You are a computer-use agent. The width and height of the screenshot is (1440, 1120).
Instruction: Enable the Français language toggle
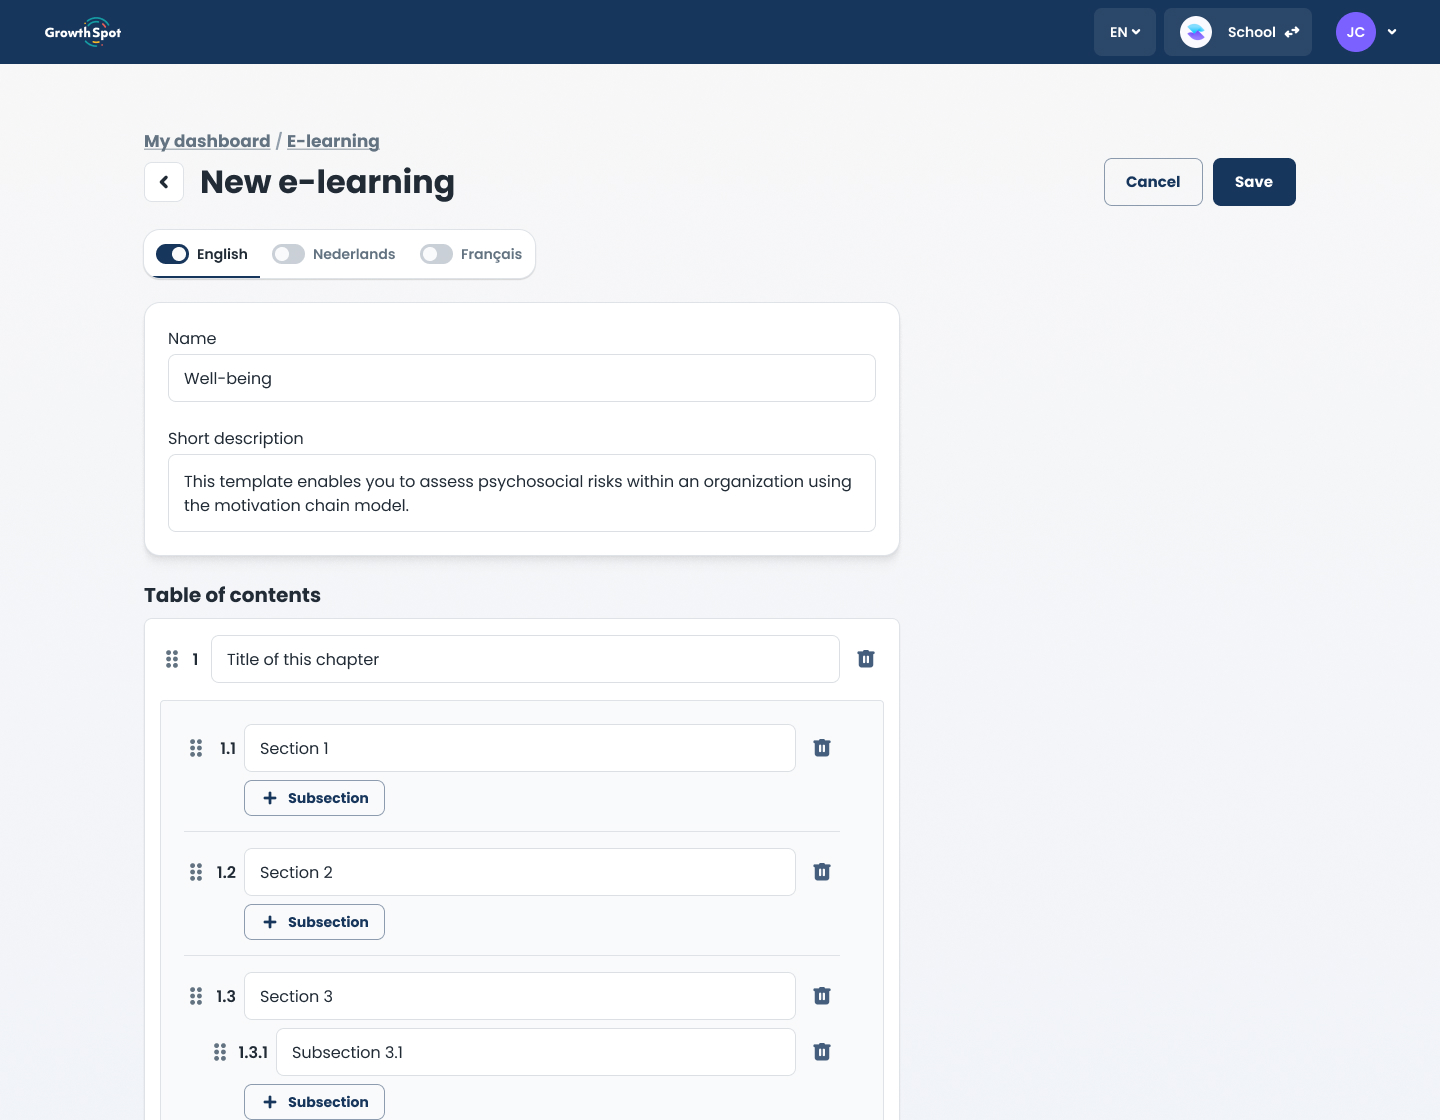point(436,254)
